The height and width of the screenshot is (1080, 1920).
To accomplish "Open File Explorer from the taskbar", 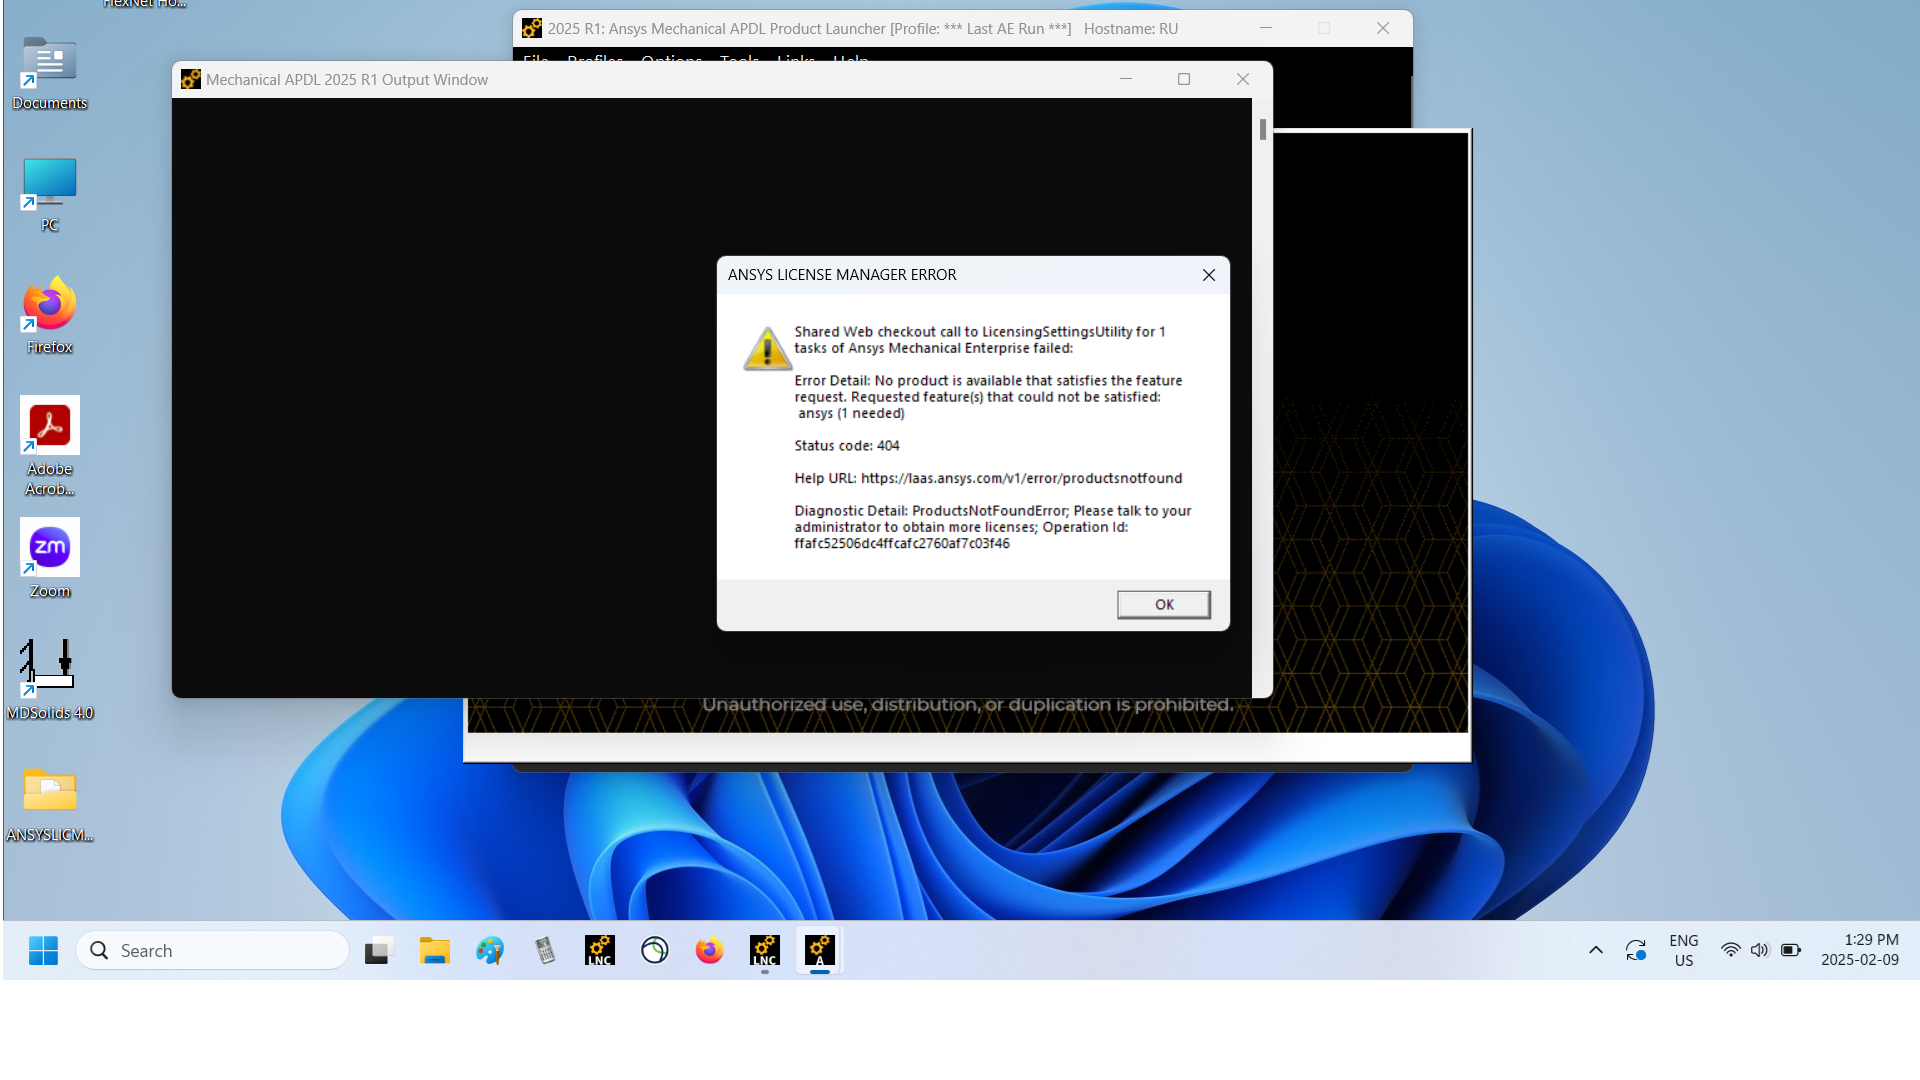I will (x=434, y=950).
